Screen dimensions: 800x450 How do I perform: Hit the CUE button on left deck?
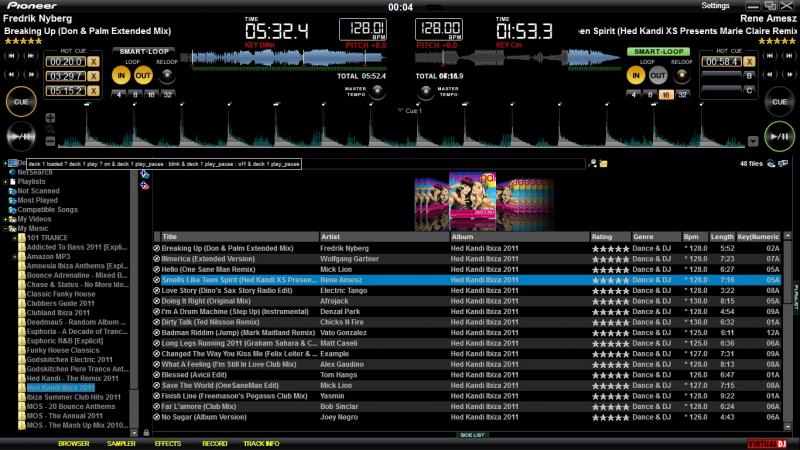pyautogui.click(x=21, y=102)
